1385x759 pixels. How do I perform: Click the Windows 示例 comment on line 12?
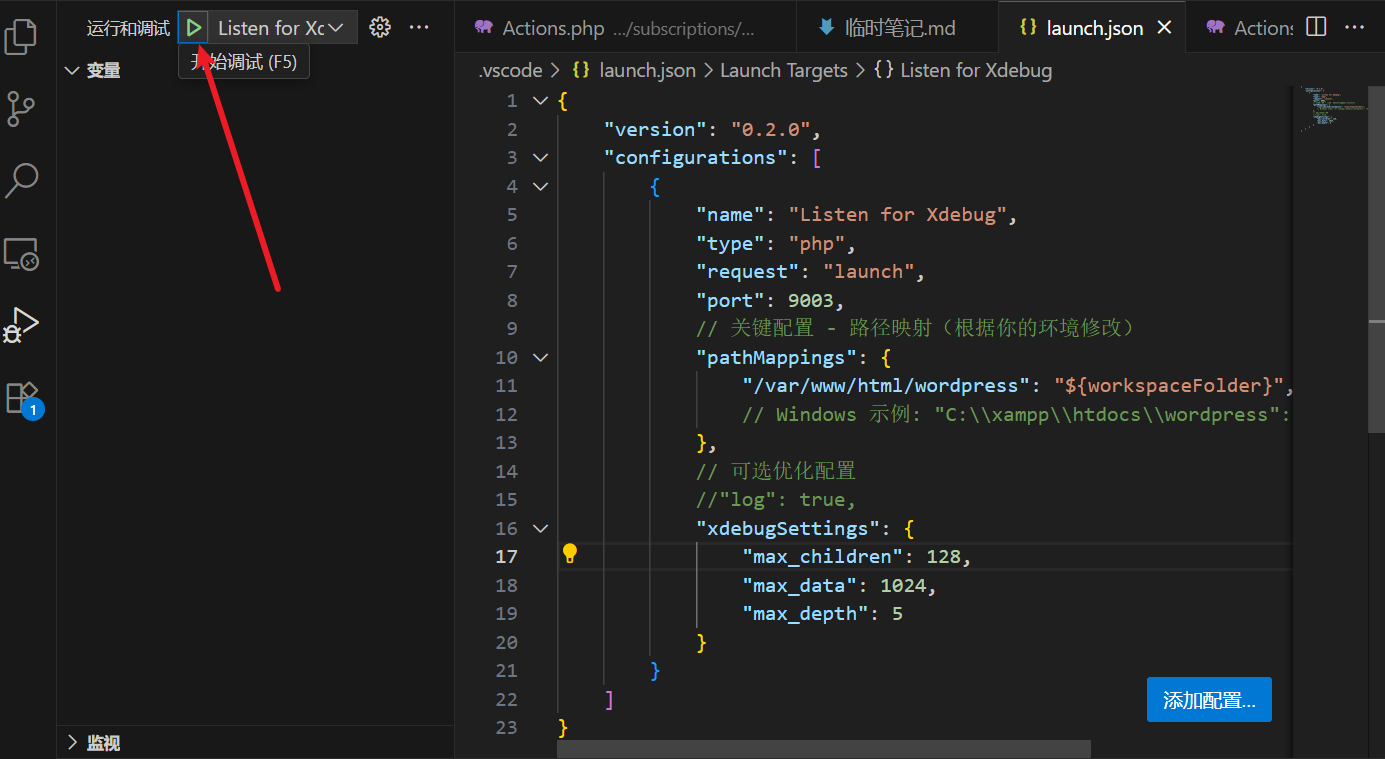click(1017, 414)
